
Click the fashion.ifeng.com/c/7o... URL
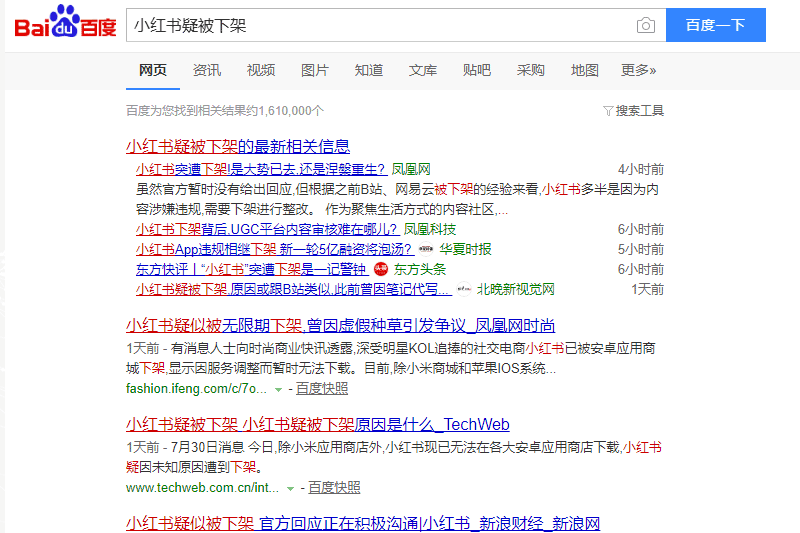pyautogui.click(x=196, y=389)
